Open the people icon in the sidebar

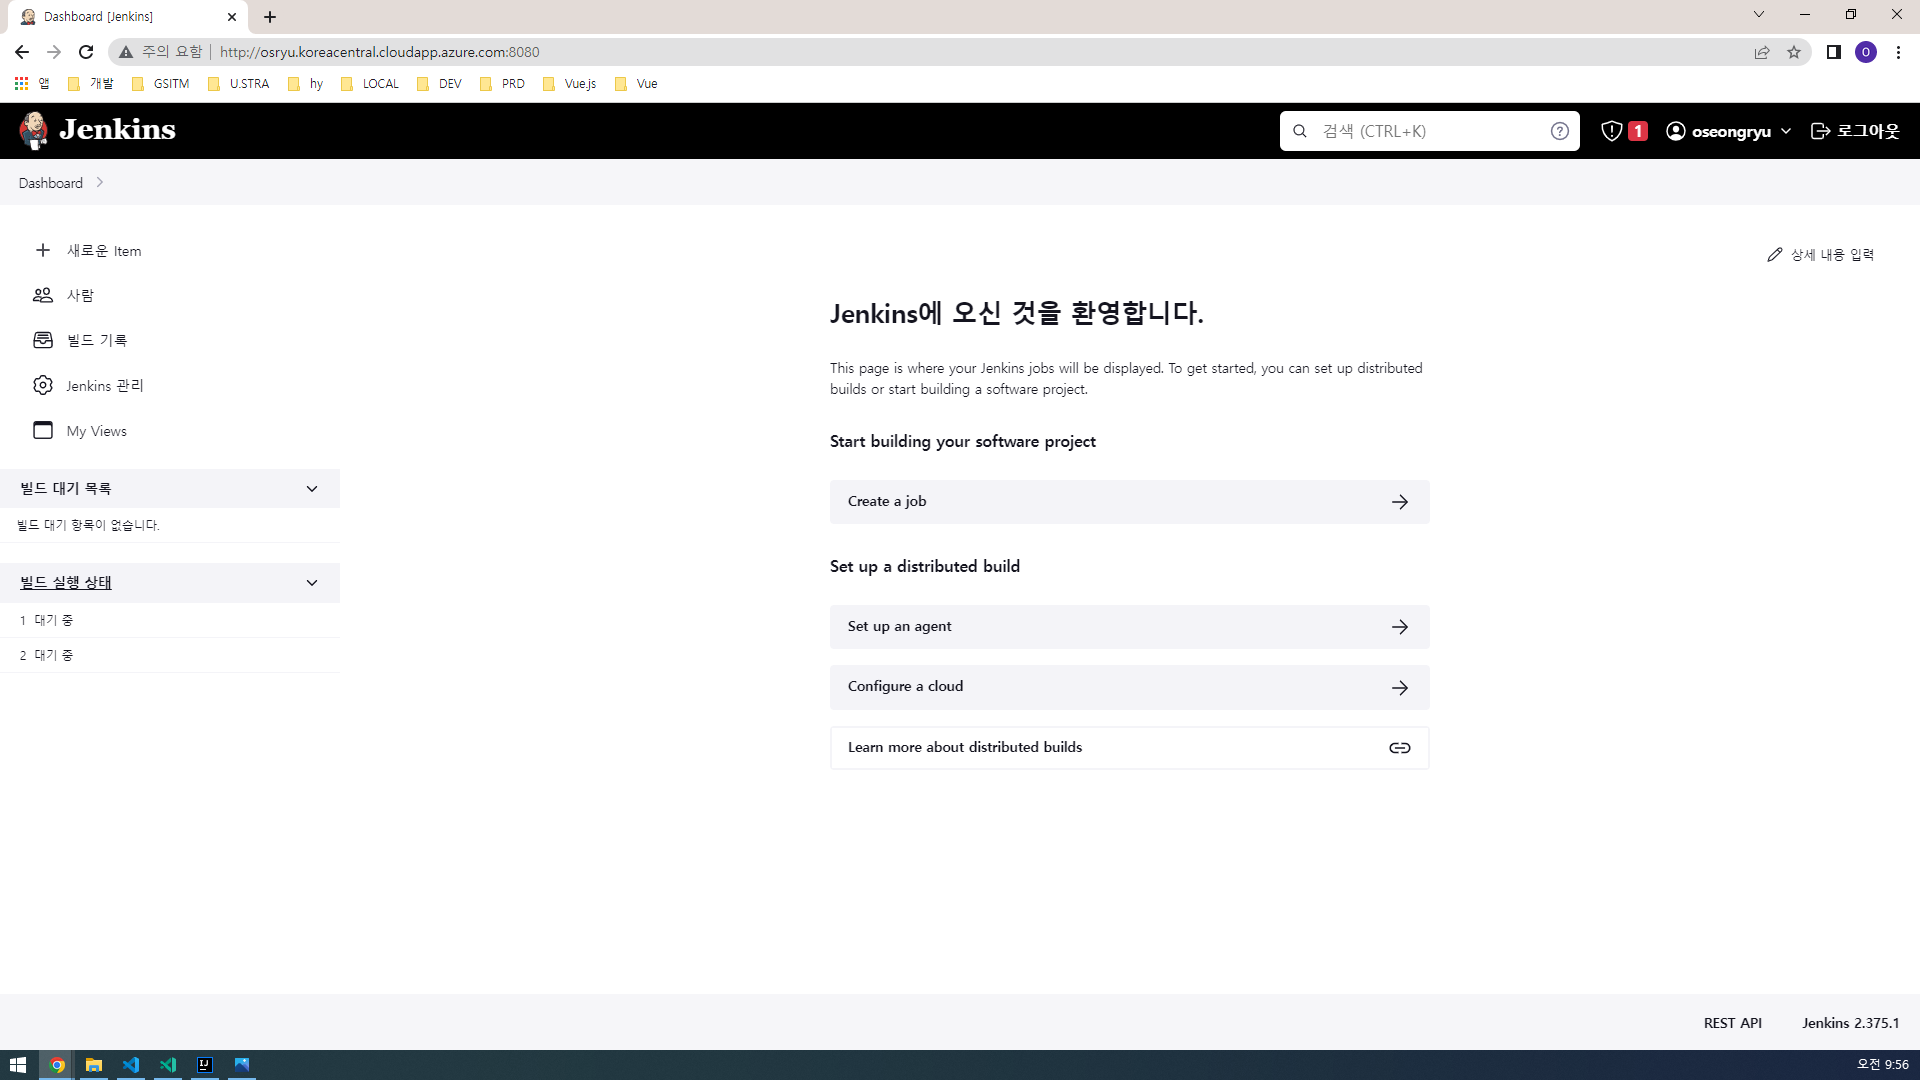coord(43,295)
